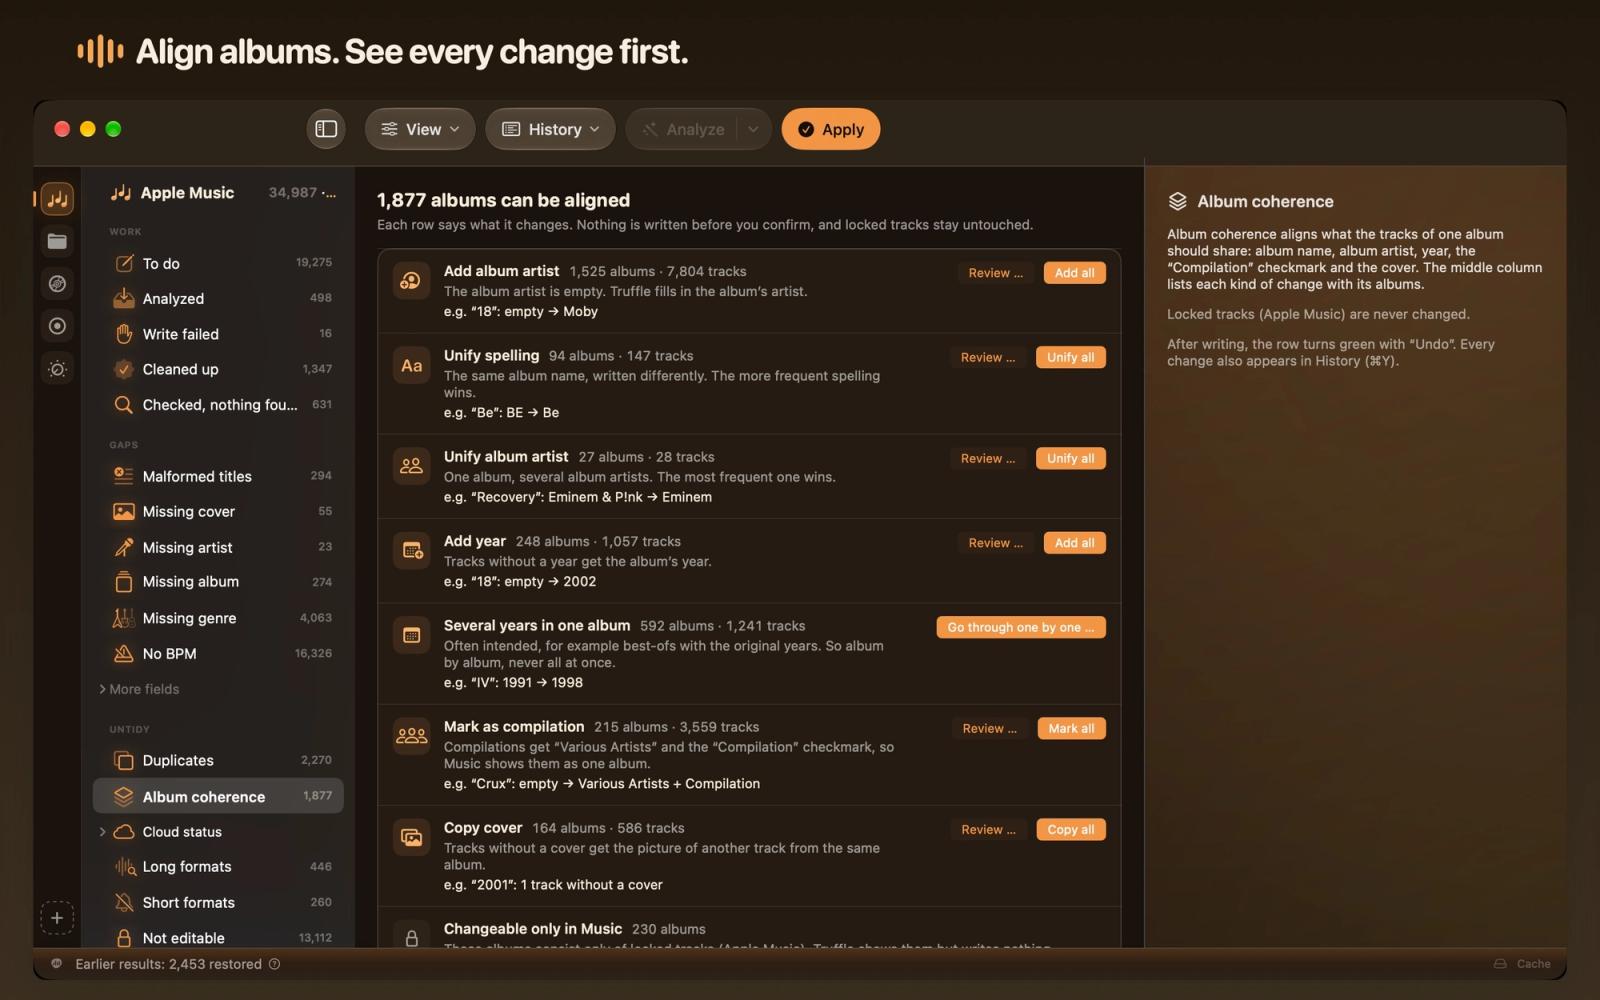The height and width of the screenshot is (1000, 1600).
Task: Review the Add album artist changes
Action: [995, 273]
